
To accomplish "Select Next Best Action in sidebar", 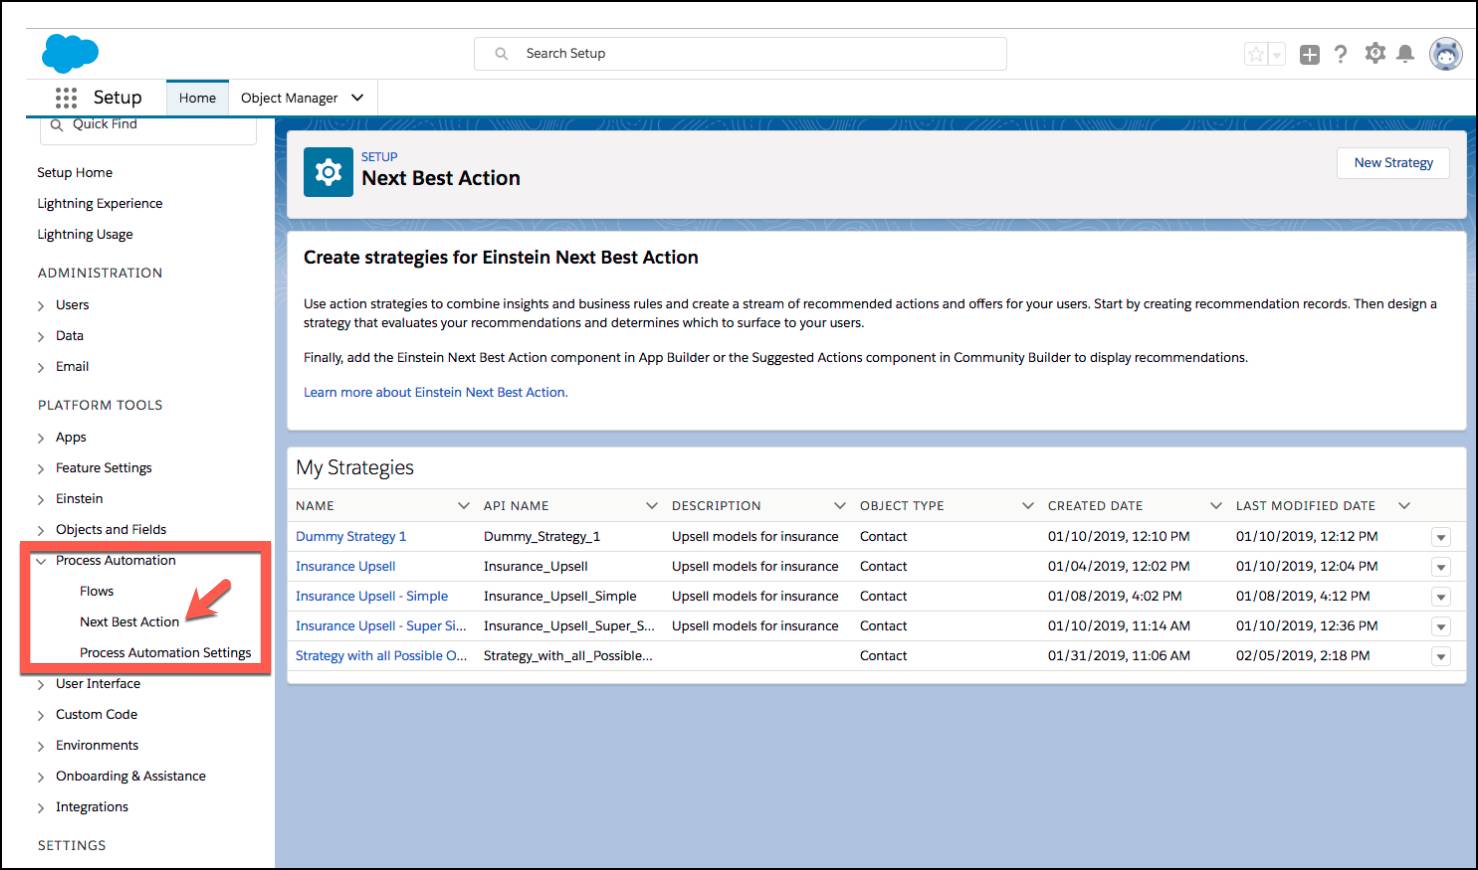I will point(129,622).
